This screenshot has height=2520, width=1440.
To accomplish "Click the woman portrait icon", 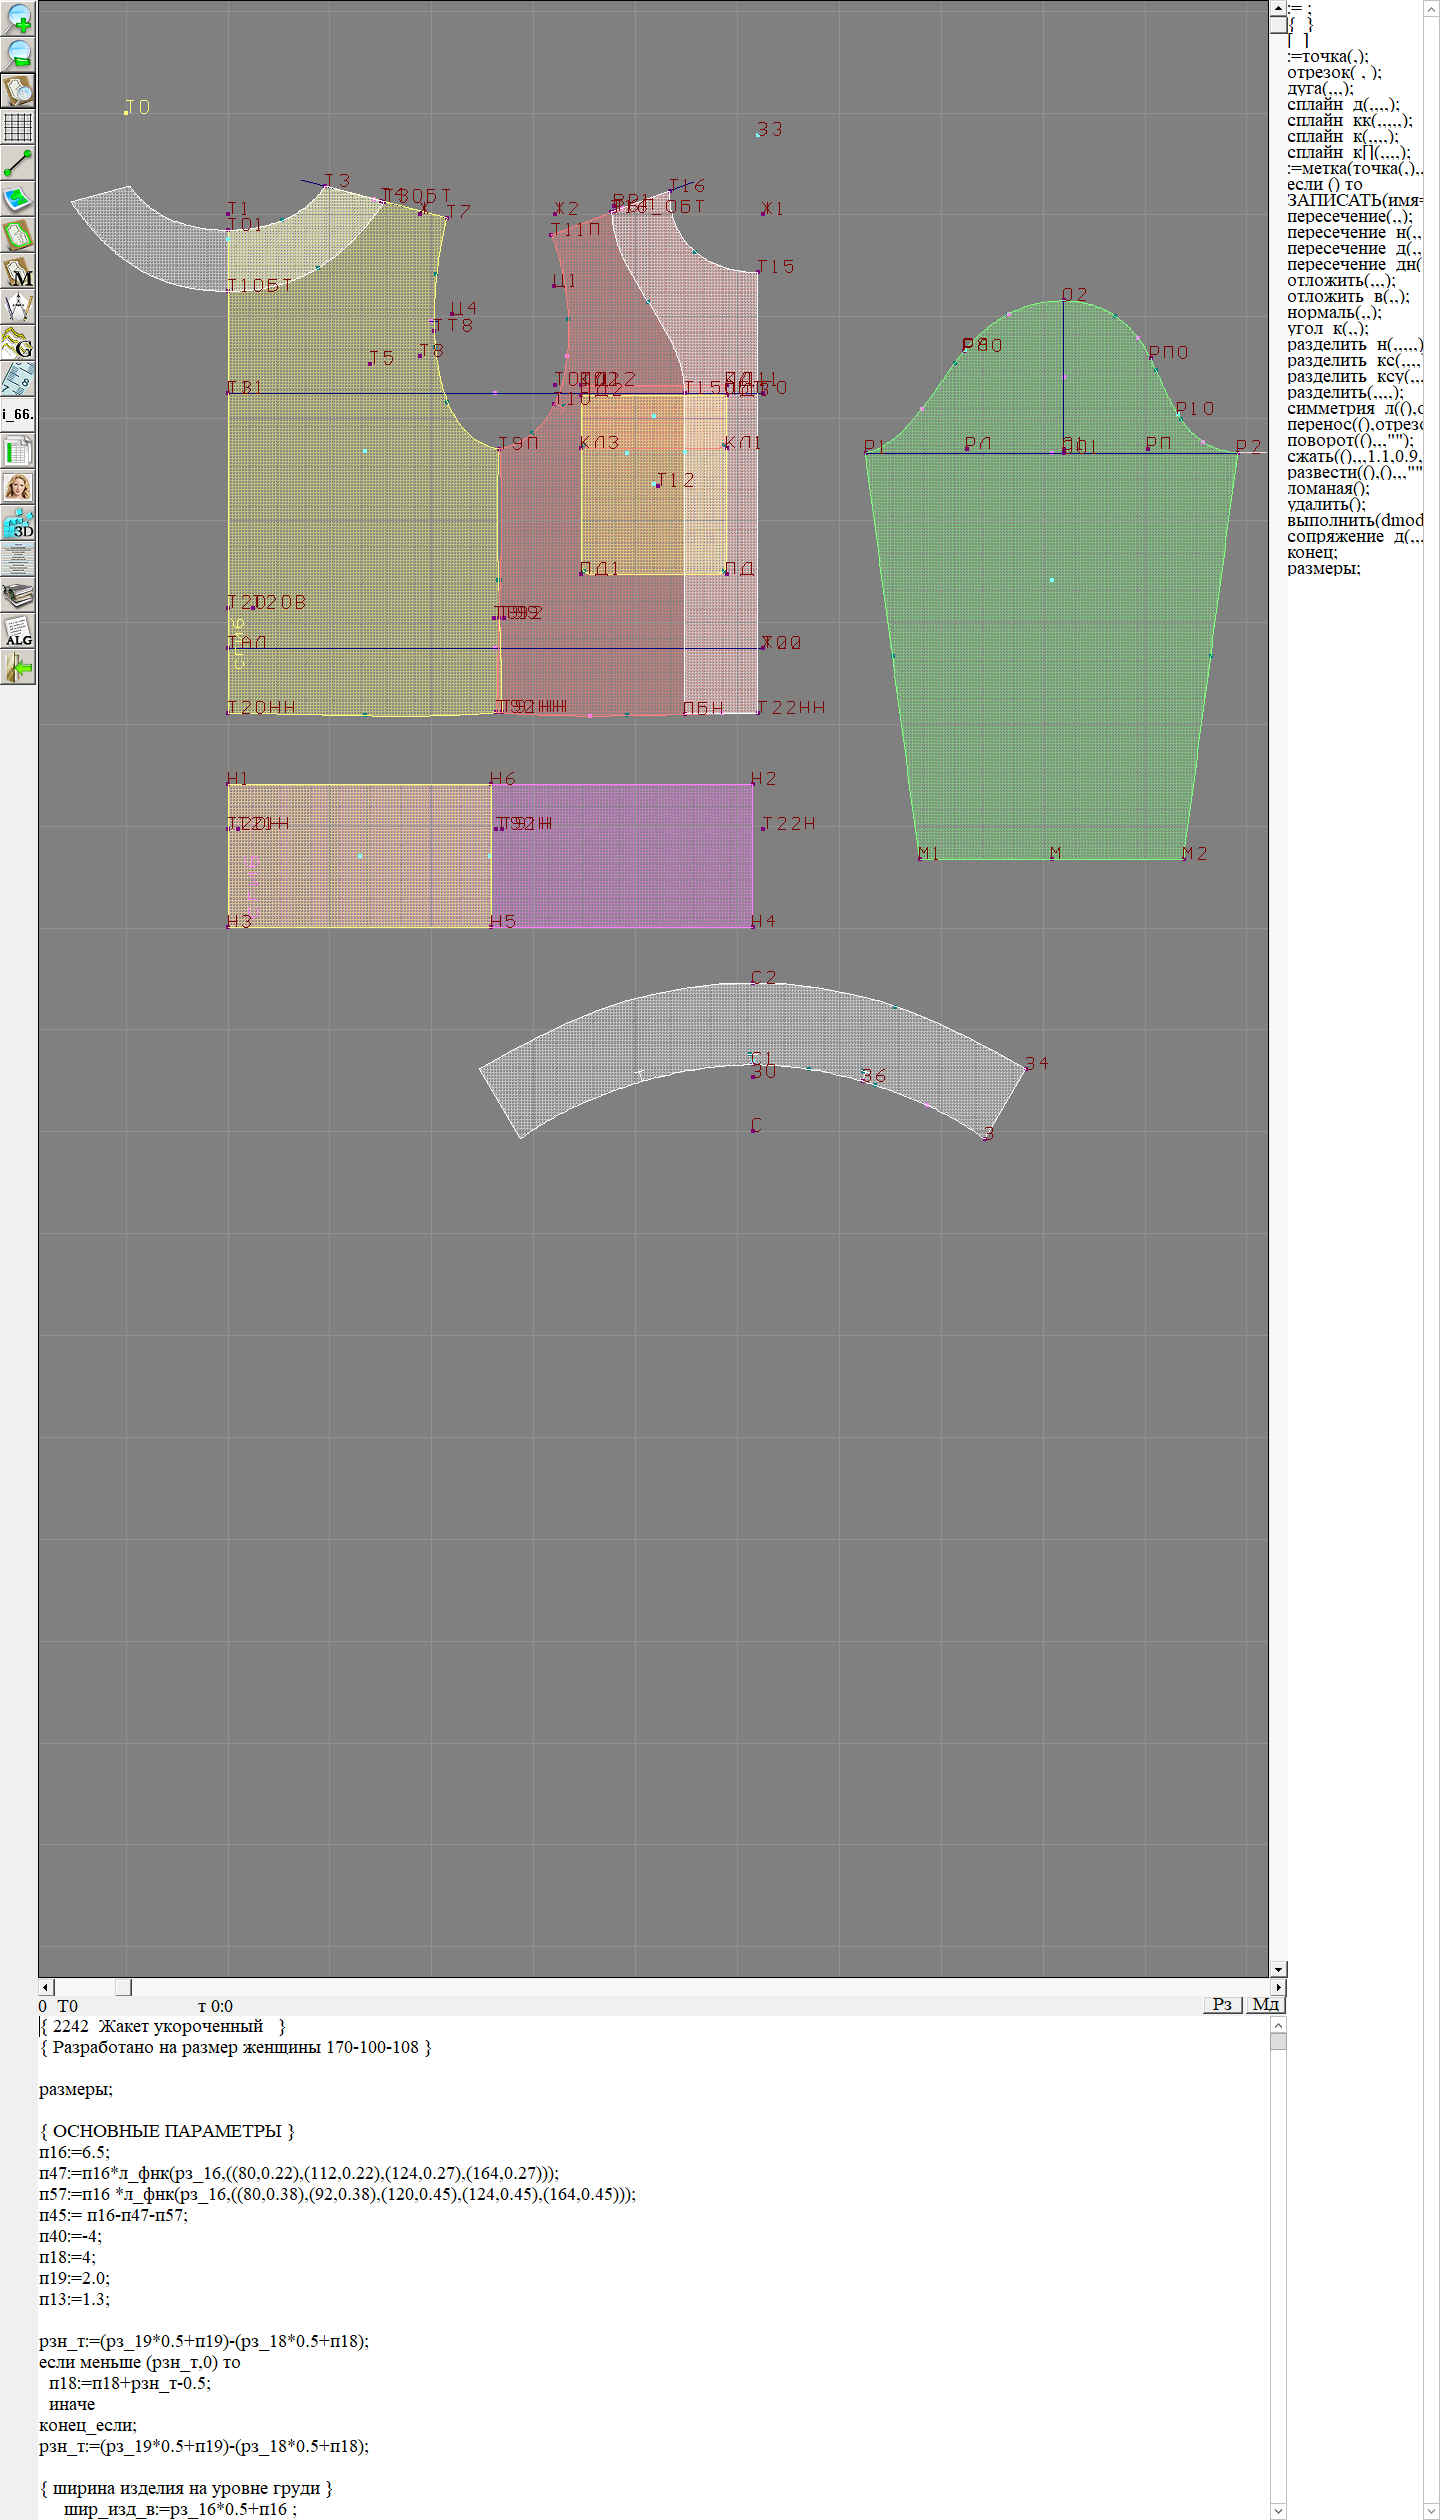I will pyautogui.click(x=18, y=487).
